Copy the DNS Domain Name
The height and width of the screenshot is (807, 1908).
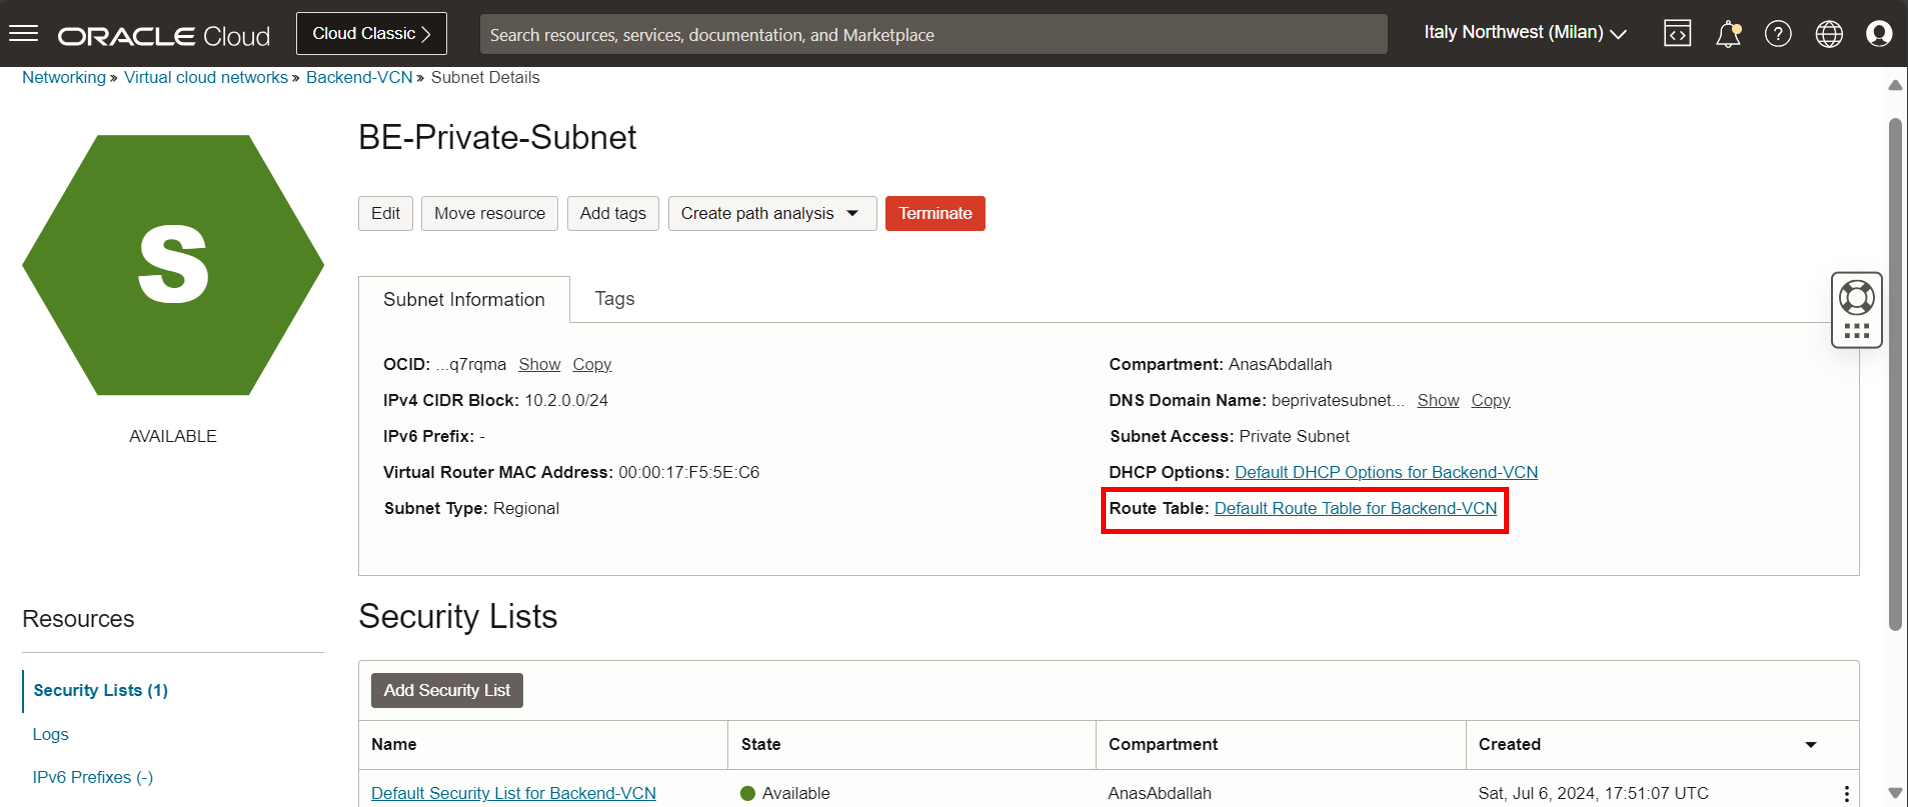1490,400
